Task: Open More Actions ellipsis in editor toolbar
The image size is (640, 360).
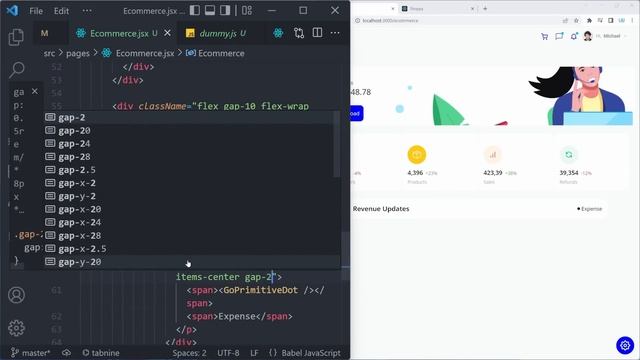Action: tap(335, 33)
